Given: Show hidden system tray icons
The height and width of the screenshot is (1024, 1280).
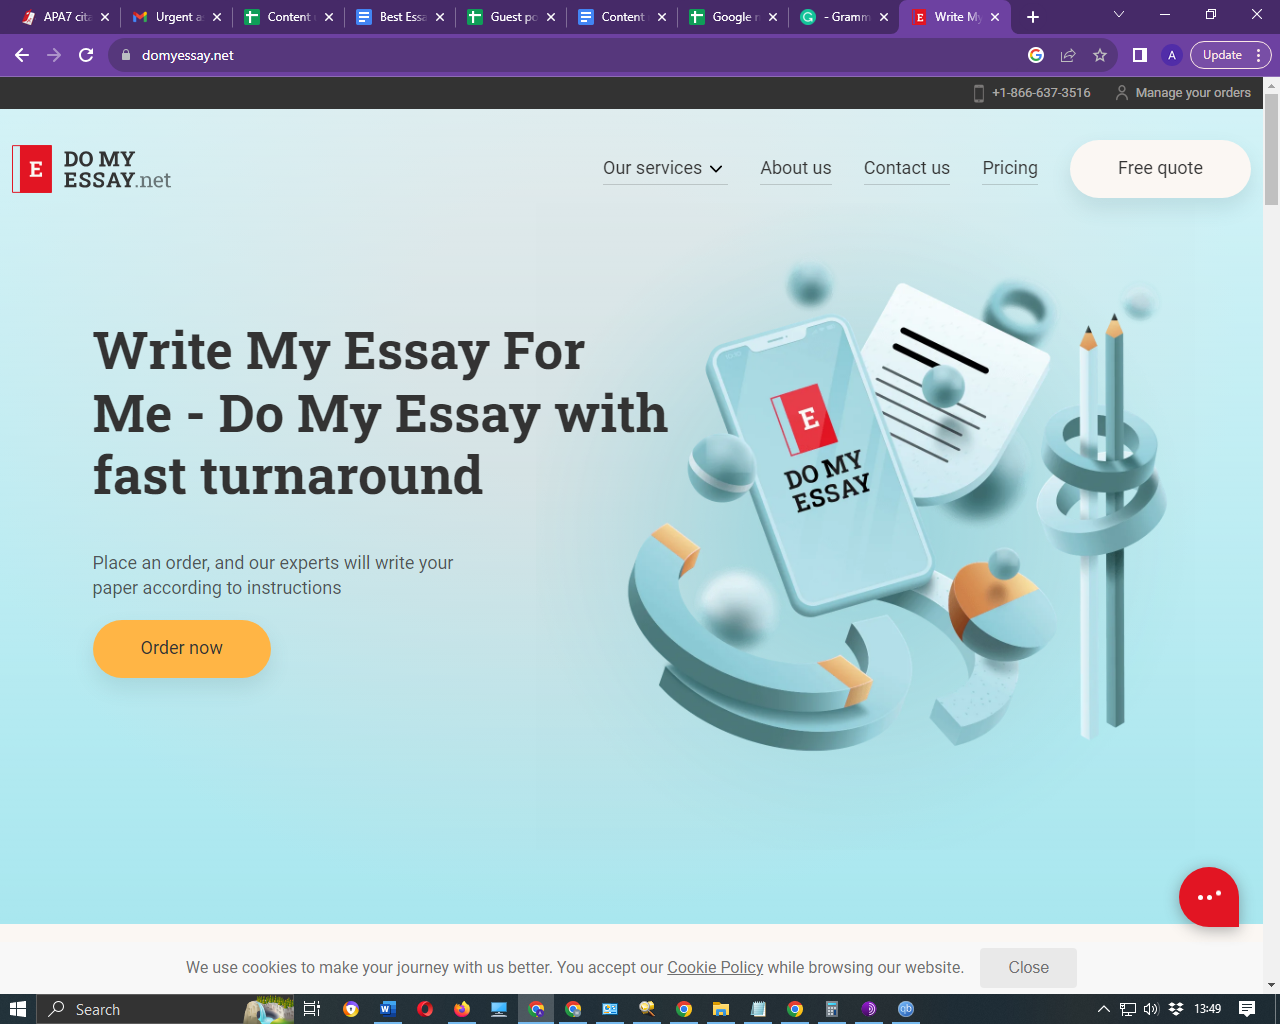Looking at the screenshot, I should pos(1104,1009).
